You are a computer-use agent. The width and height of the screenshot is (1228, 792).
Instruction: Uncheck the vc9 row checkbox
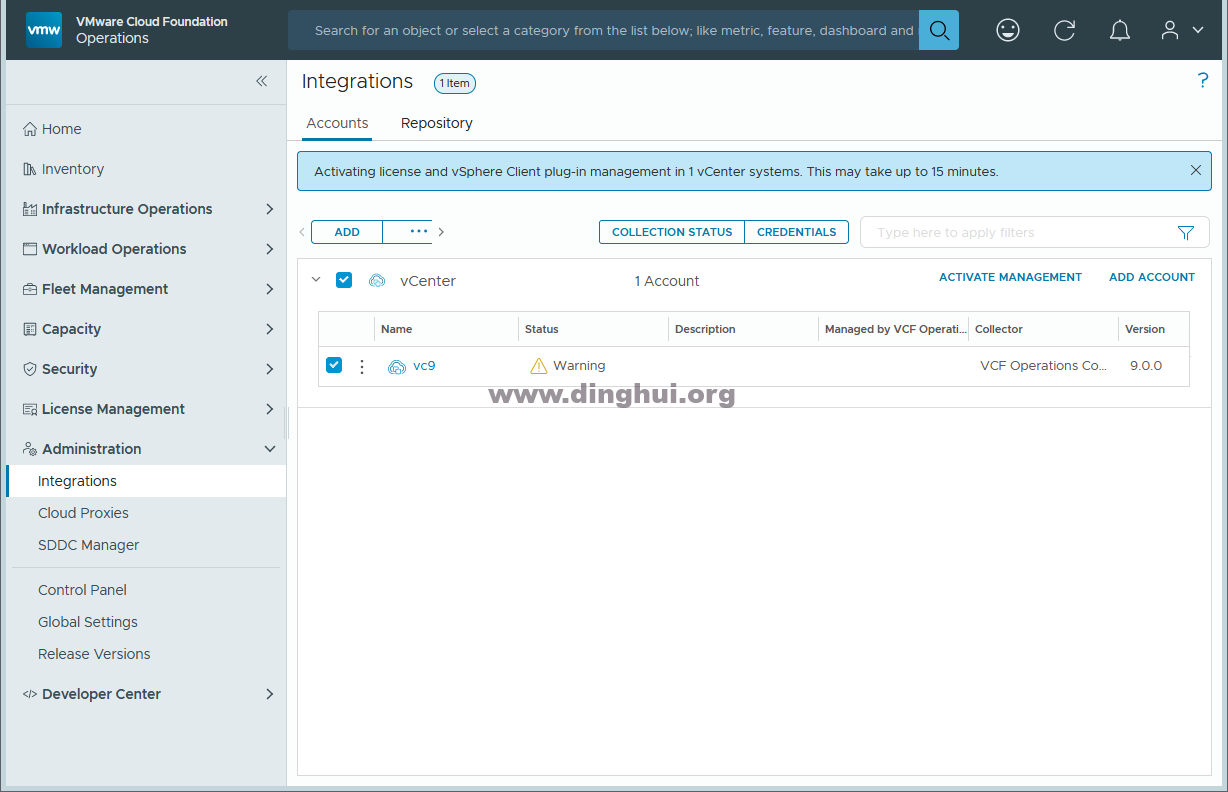(334, 365)
